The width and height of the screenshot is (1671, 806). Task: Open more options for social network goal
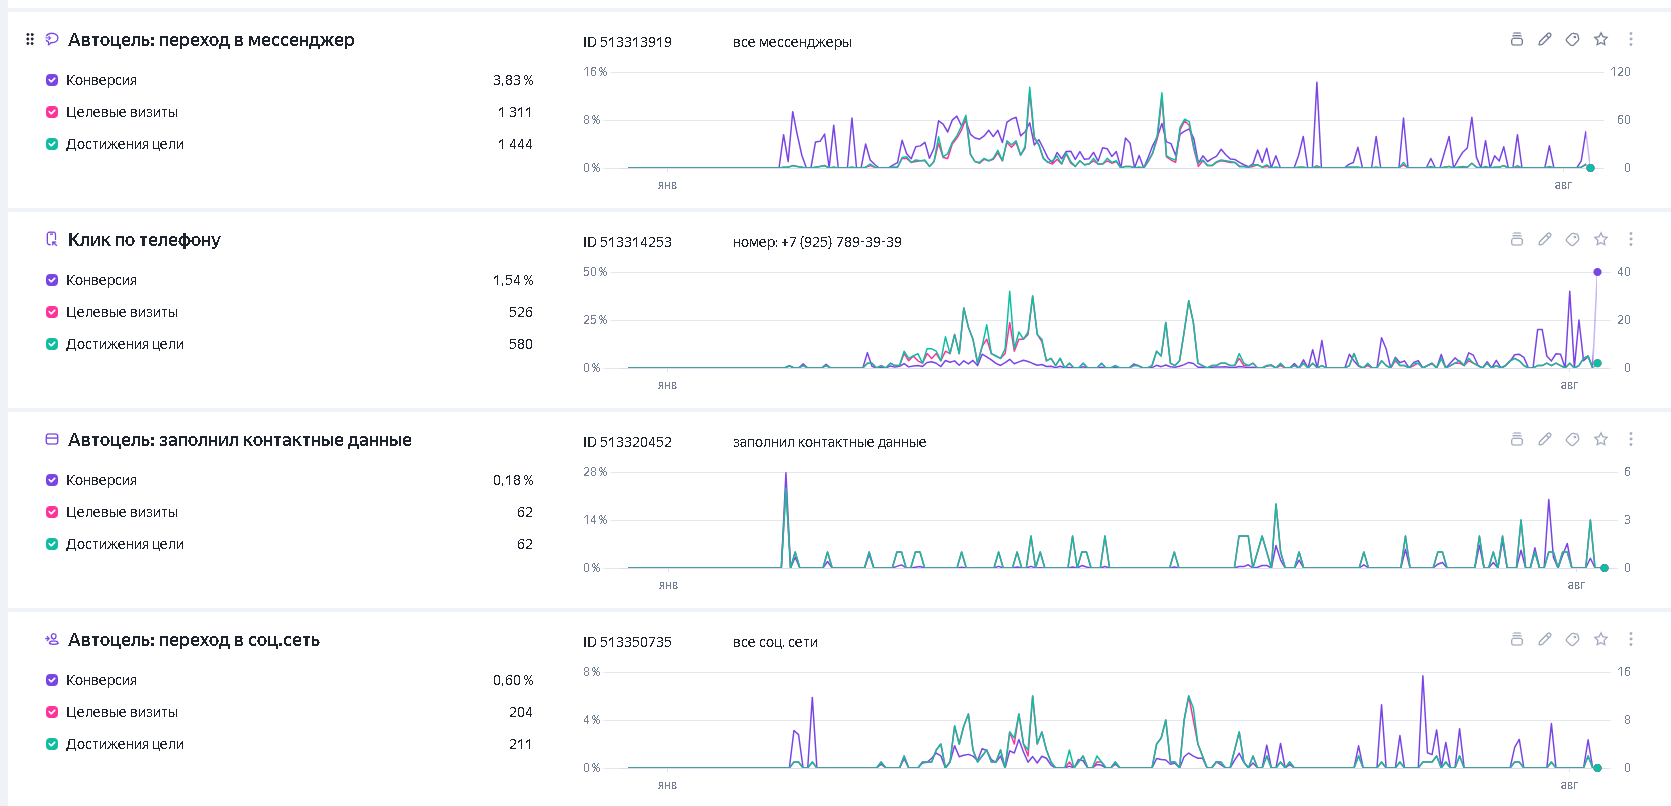tap(1631, 639)
